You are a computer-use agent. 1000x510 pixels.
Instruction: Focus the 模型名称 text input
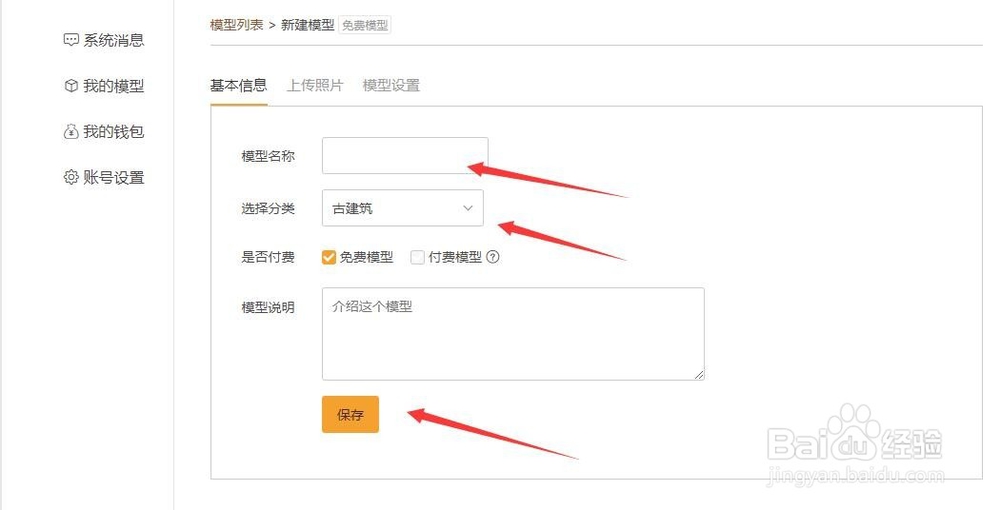click(x=404, y=155)
